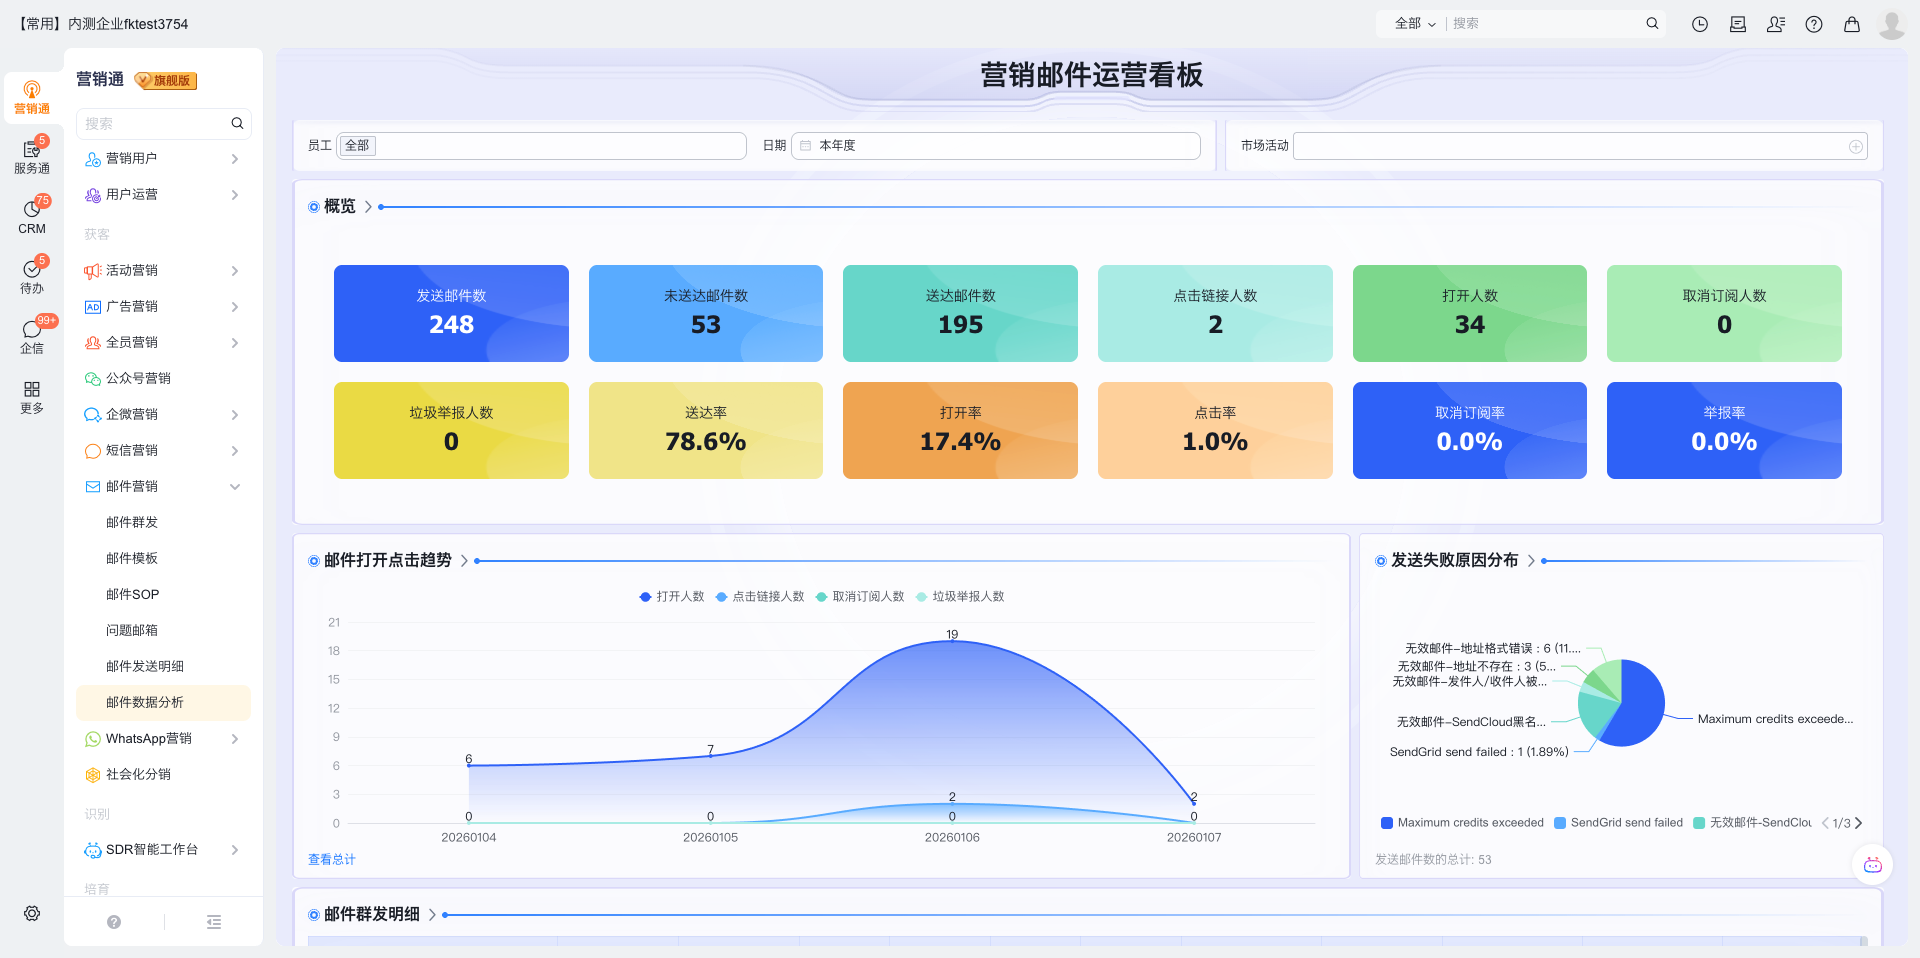The image size is (1920, 958).
Task: Expand the WhatsApp营销 menu
Action: (235, 739)
